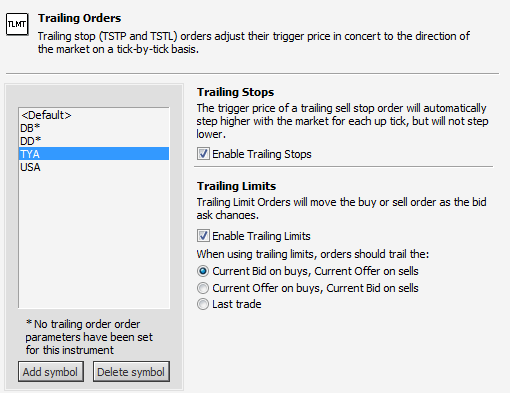Choose the Last trade radio option
Image resolution: width=510 pixels, height=393 pixels.
click(x=203, y=304)
